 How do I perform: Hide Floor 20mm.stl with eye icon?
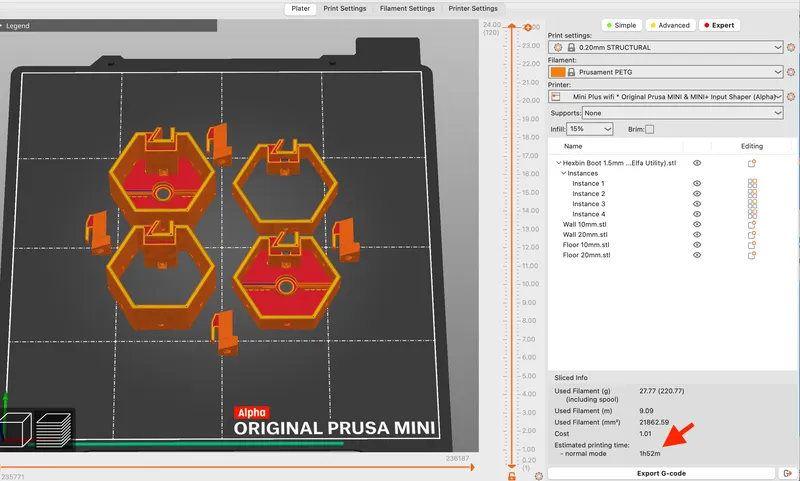697,255
